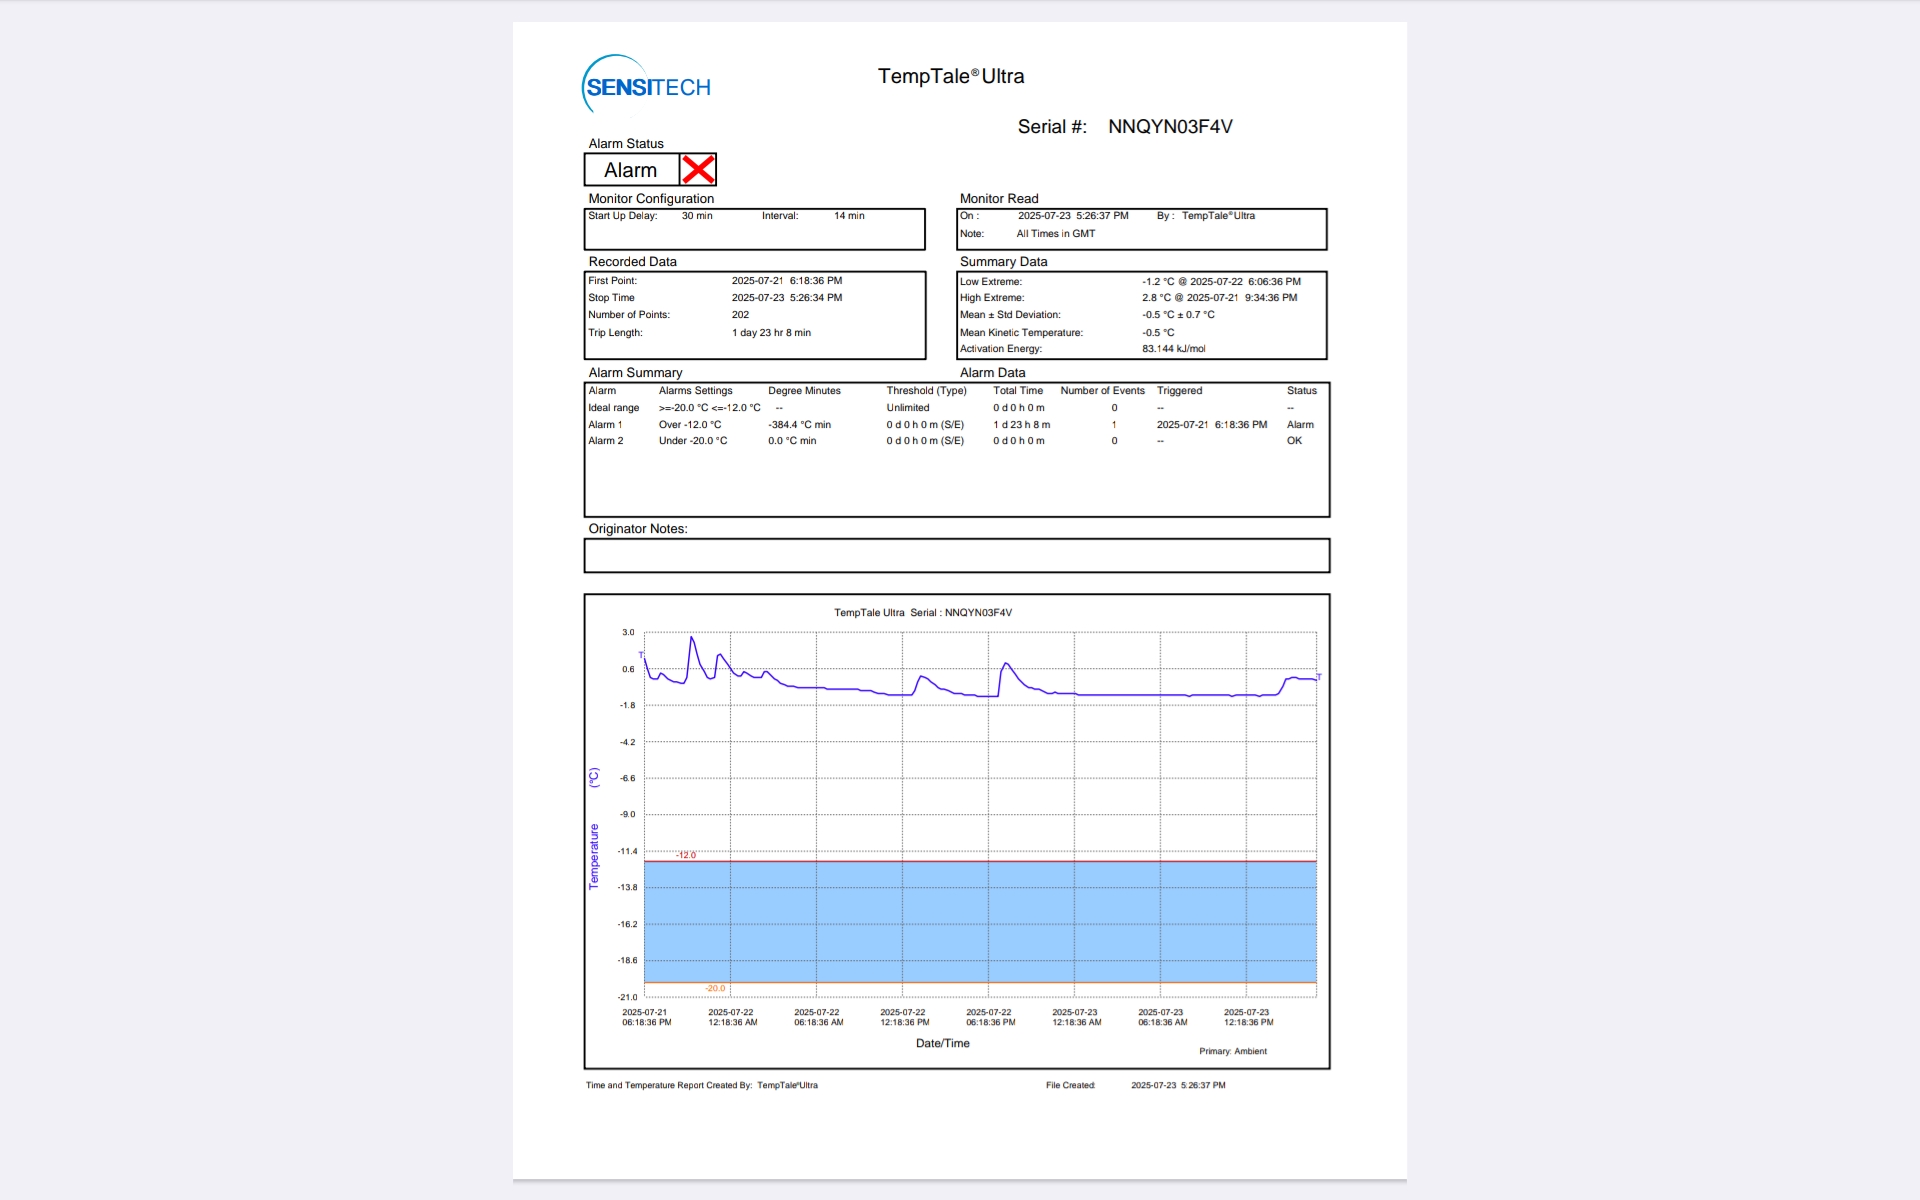This screenshot has height=1200, width=1920.
Task: Click the Ideal range row in the alarm table
Action: click(x=613, y=408)
